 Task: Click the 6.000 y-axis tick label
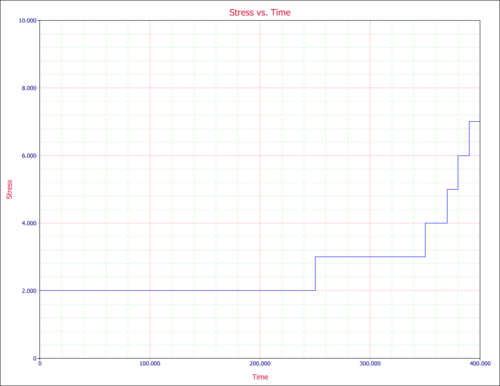(x=29, y=156)
